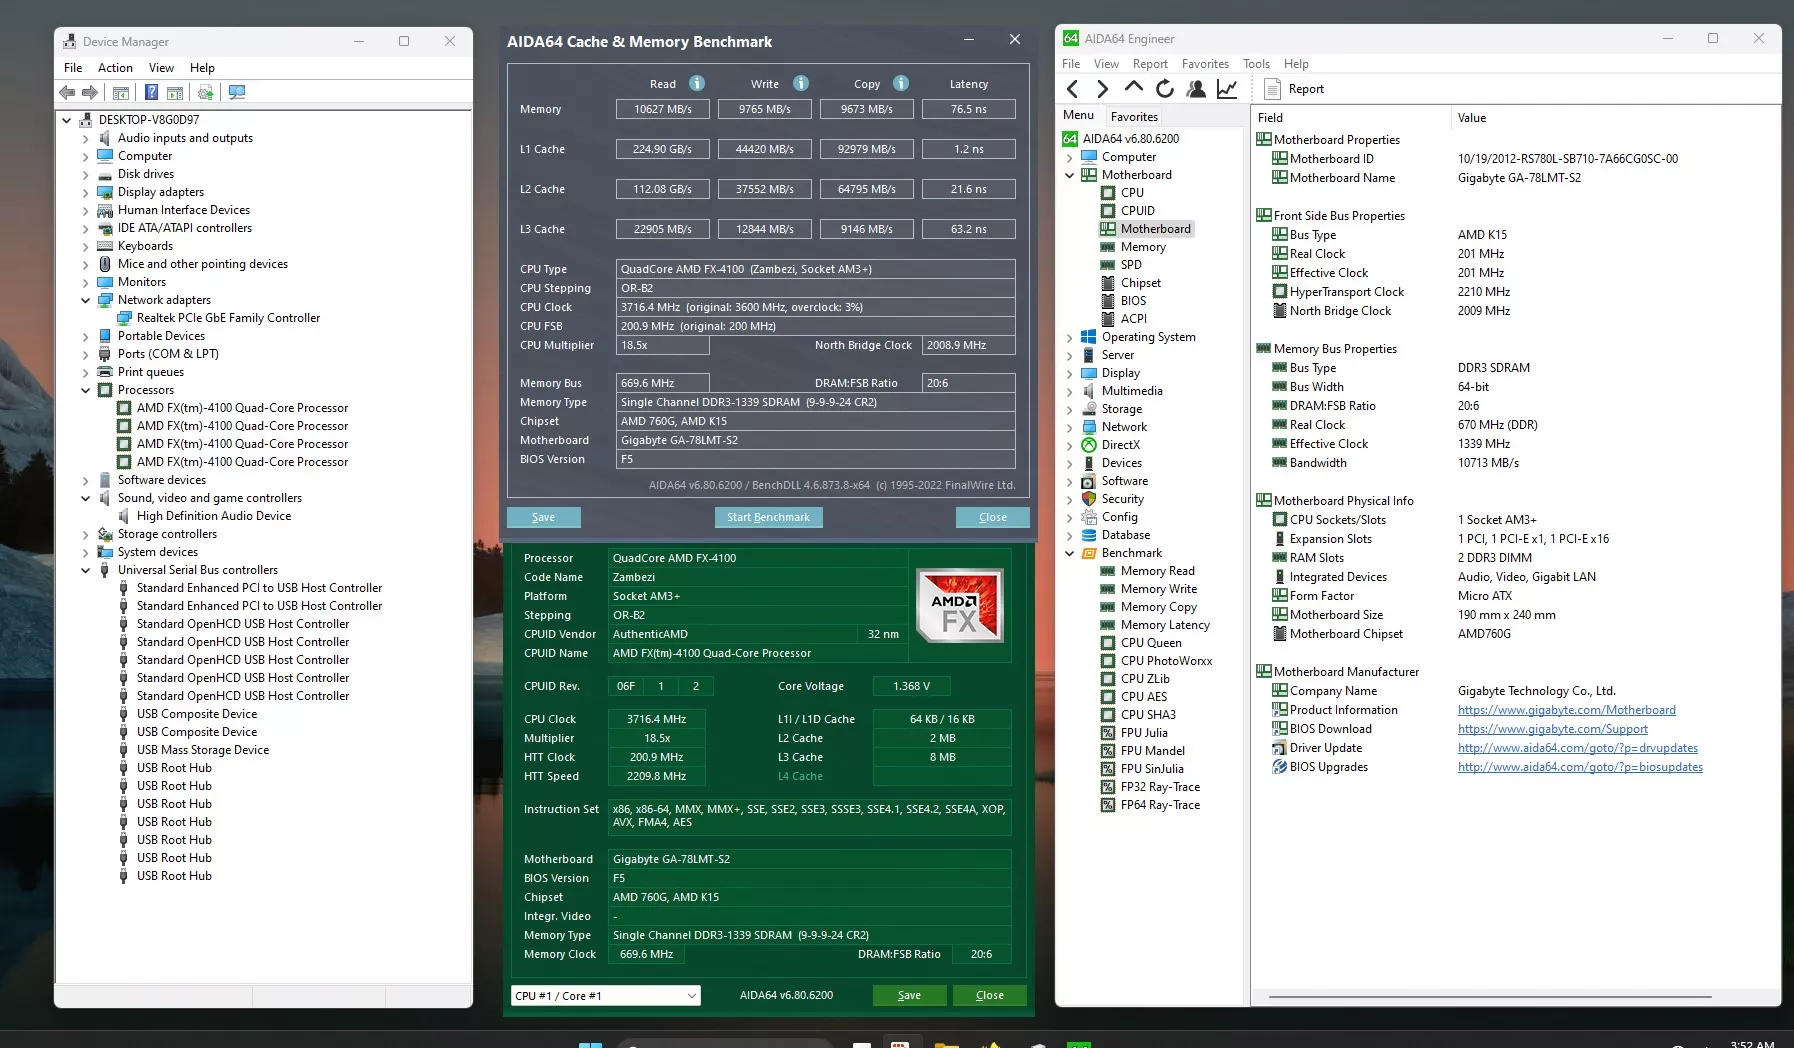Click memory read value 10627 MB/s
The width and height of the screenshot is (1794, 1048).
click(662, 109)
